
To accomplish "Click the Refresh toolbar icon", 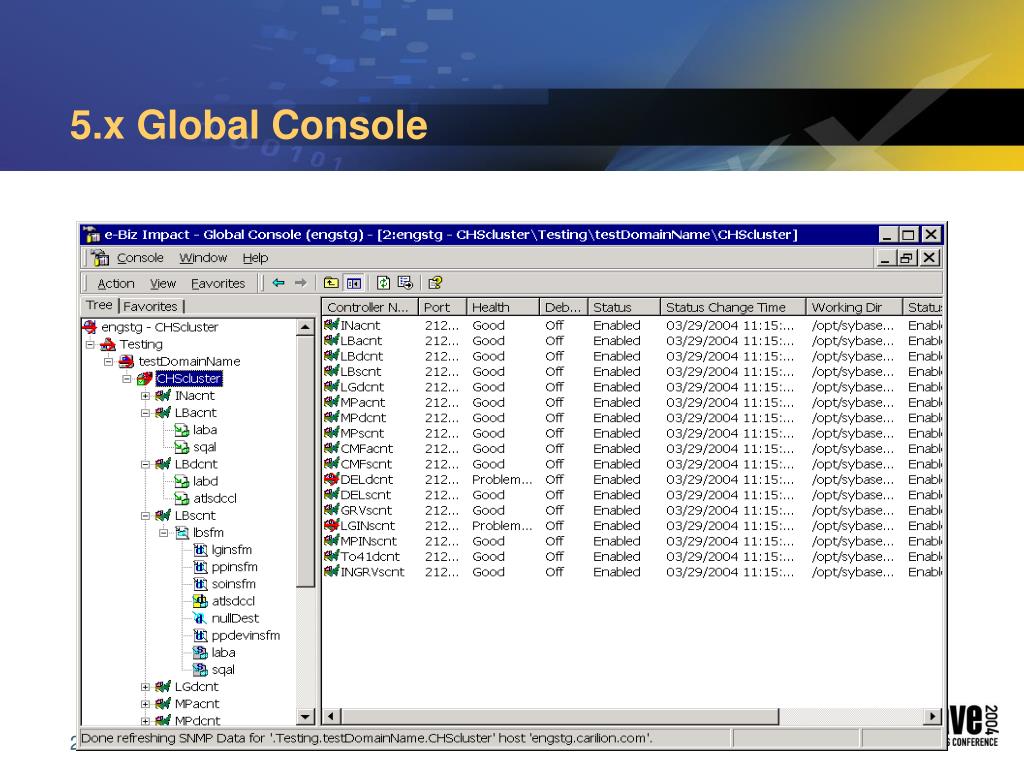I will click(383, 283).
